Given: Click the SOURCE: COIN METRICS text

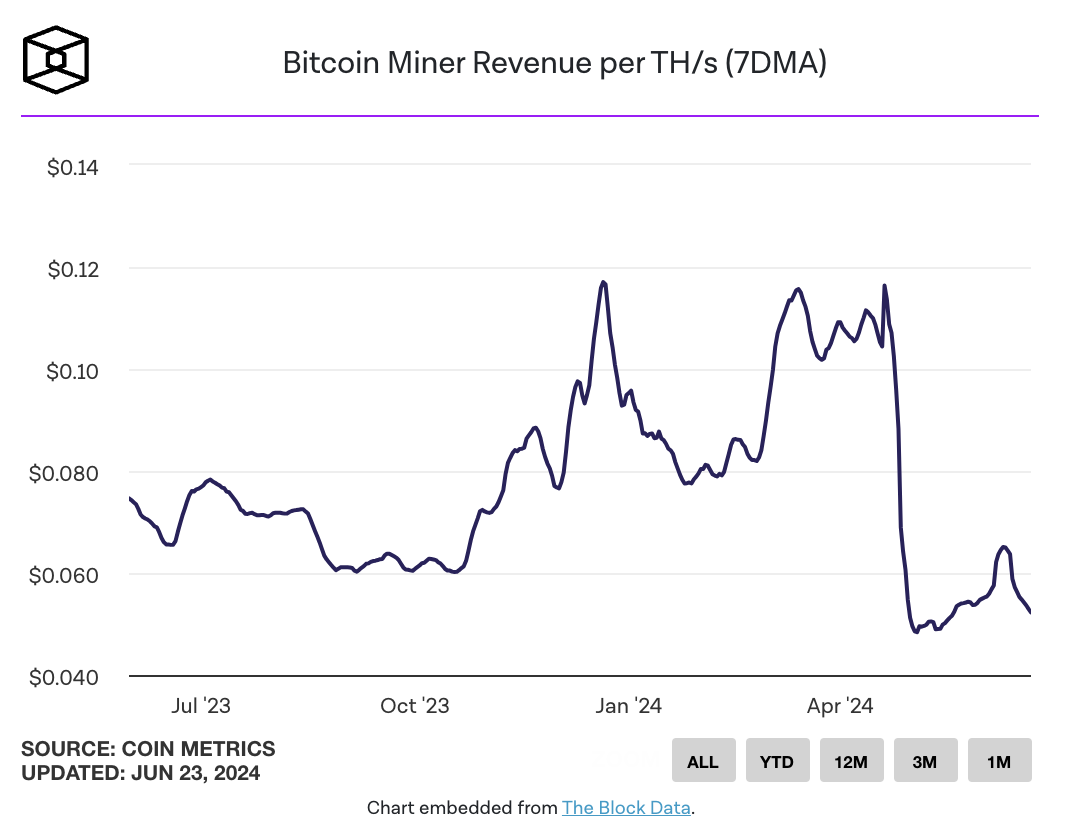Looking at the screenshot, I should [x=148, y=749].
